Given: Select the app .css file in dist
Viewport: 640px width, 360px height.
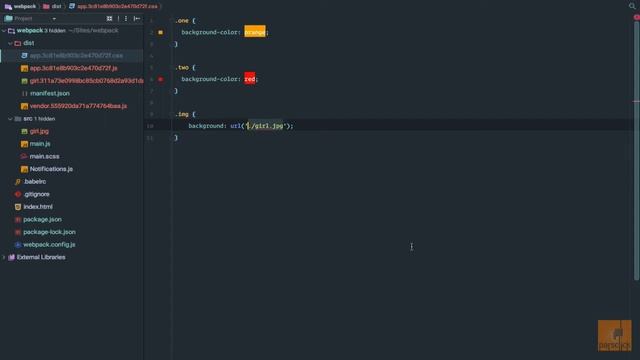Looking at the screenshot, I should (71, 56).
